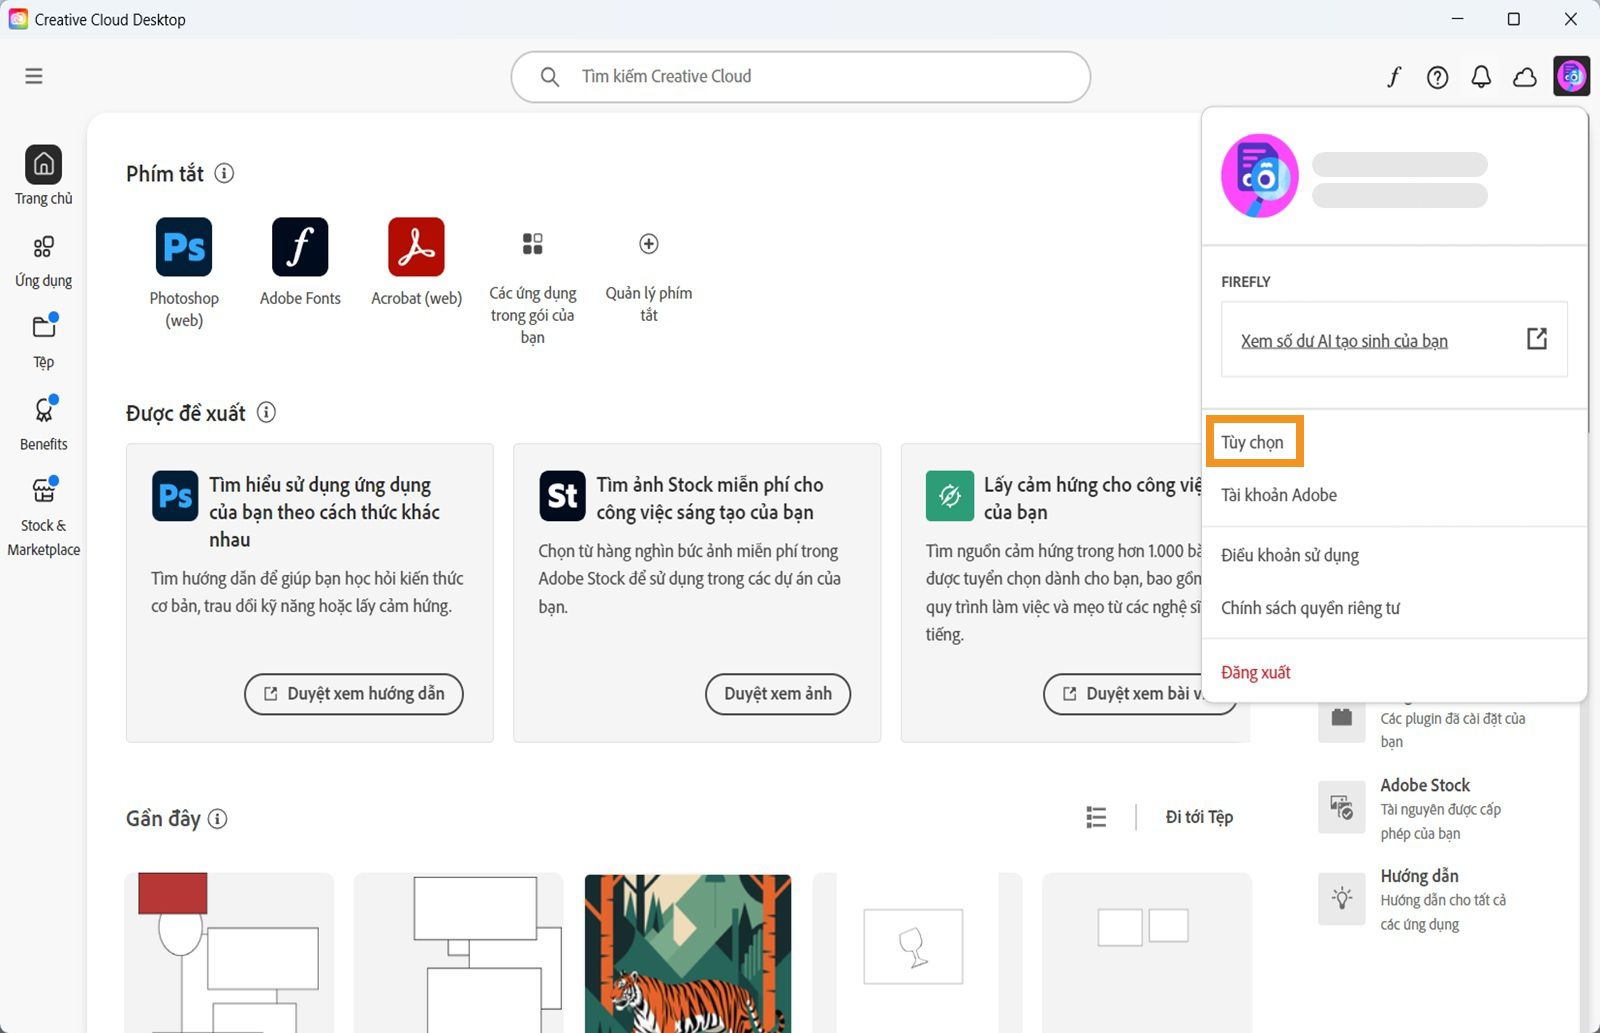The height and width of the screenshot is (1033, 1600).
Task: Open the Tệp files sidebar icon
Action: (44, 327)
